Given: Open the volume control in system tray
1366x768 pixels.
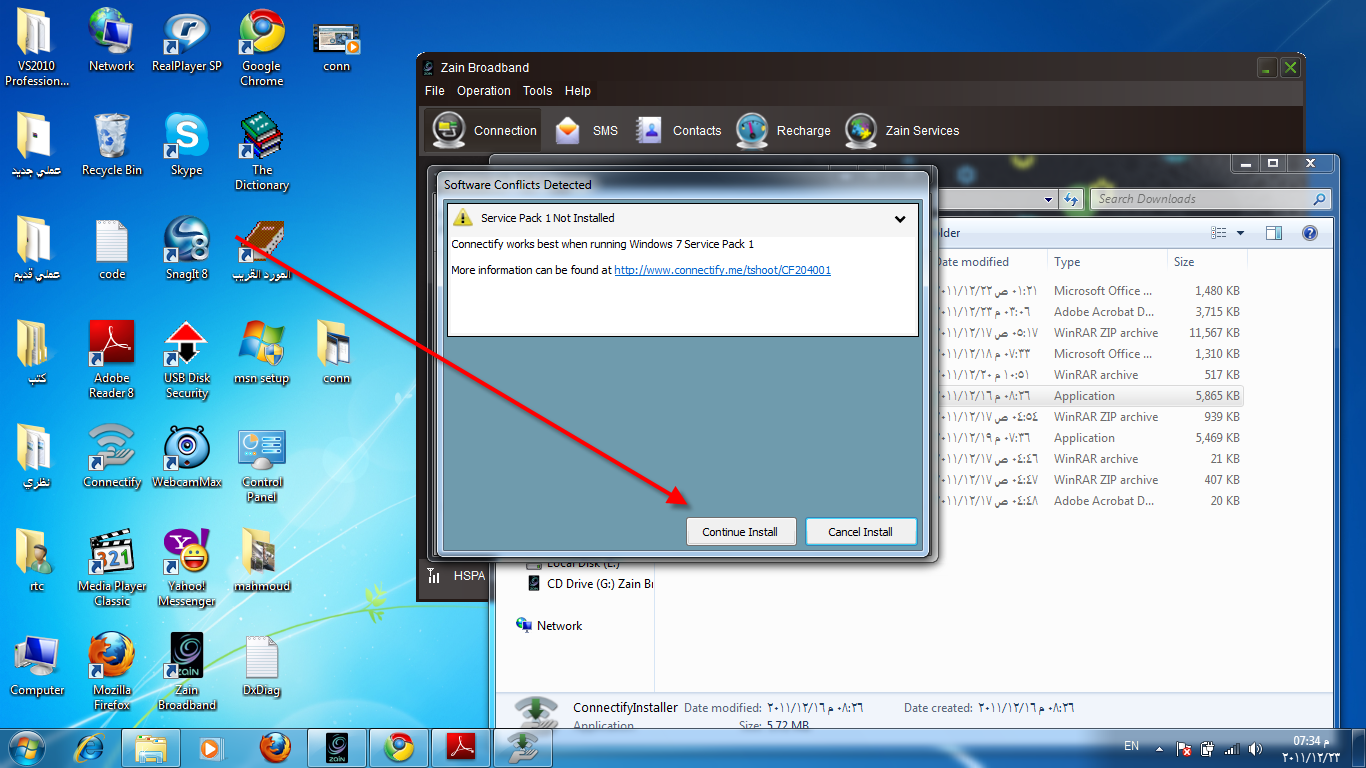Looking at the screenshot, I should (1255, 748).
